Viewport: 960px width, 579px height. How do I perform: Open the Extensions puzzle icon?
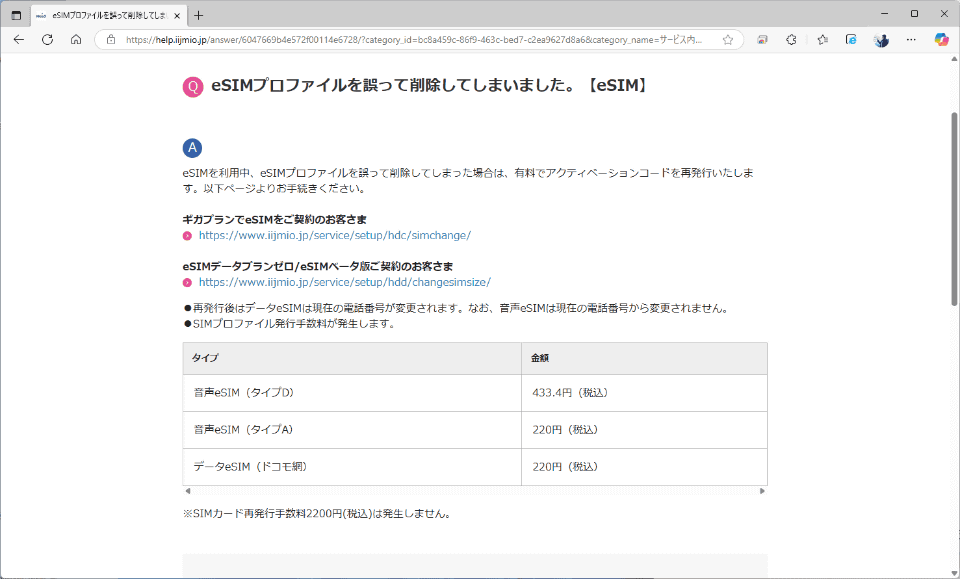click(791, 40)
